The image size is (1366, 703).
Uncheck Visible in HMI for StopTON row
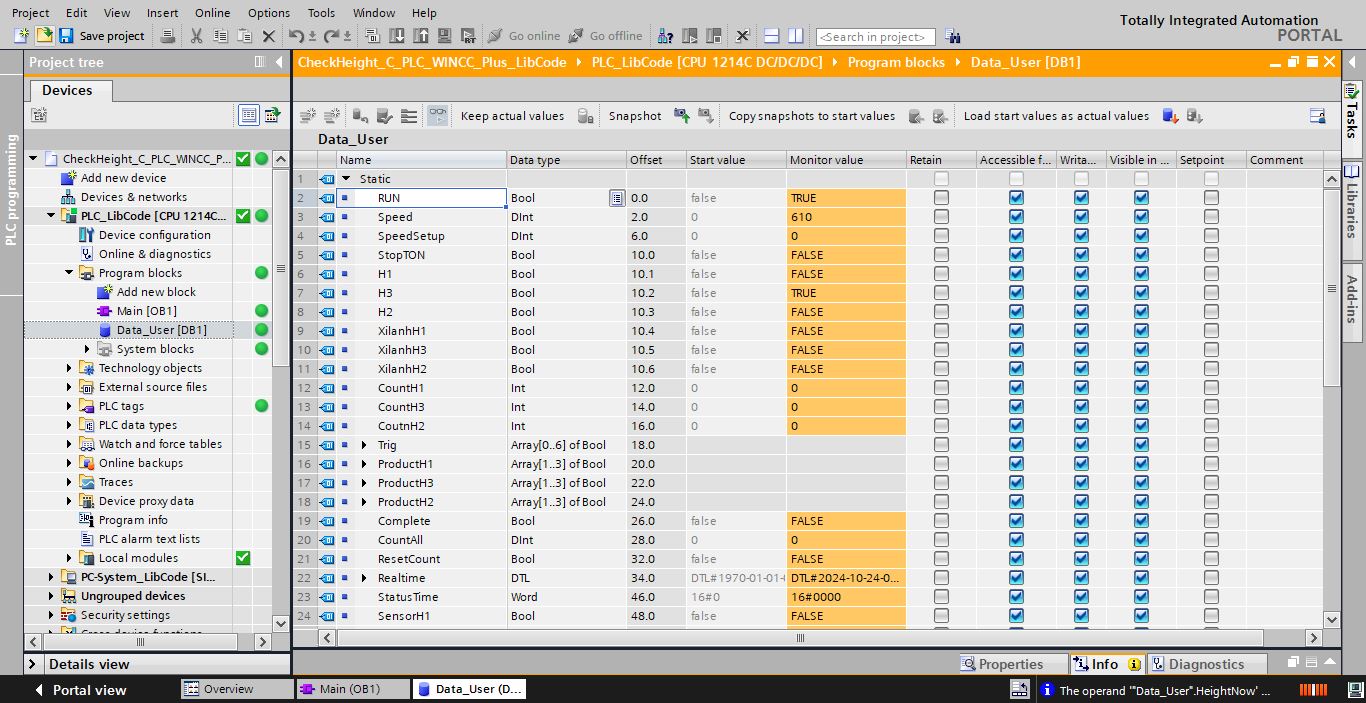pyautogui.click(x=1141, y=255)
